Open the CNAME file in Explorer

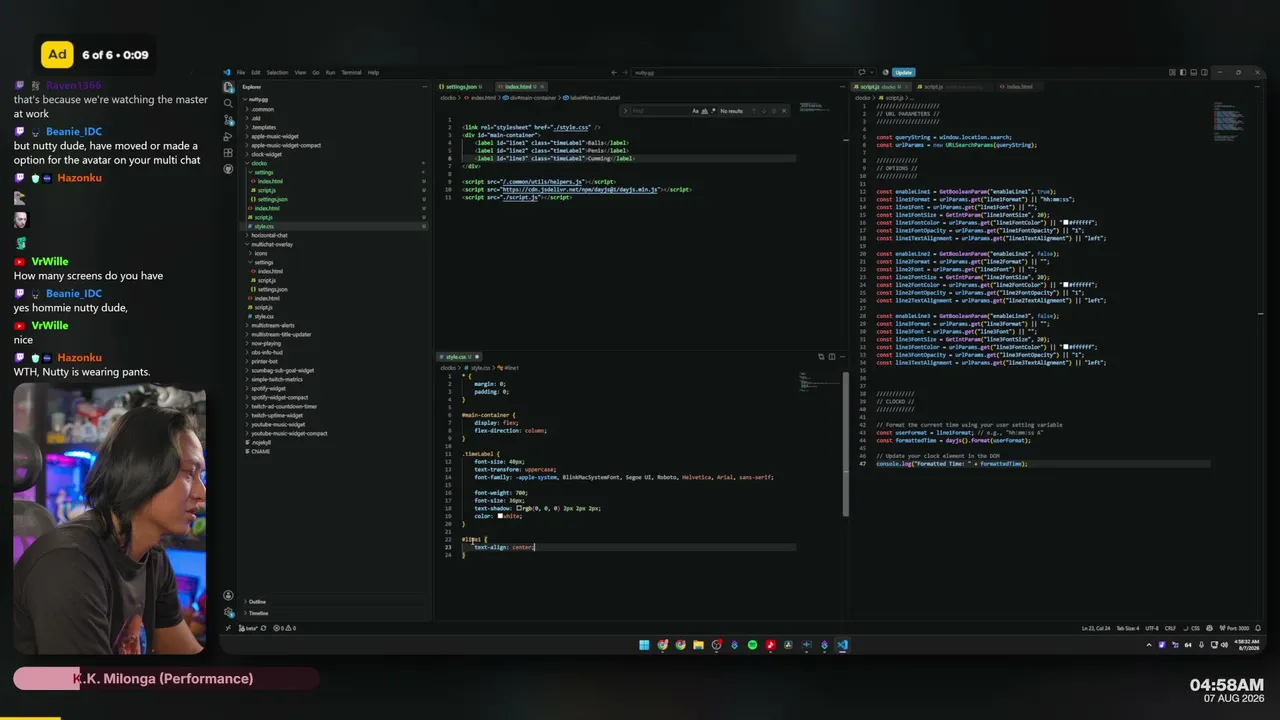[259, 451]
